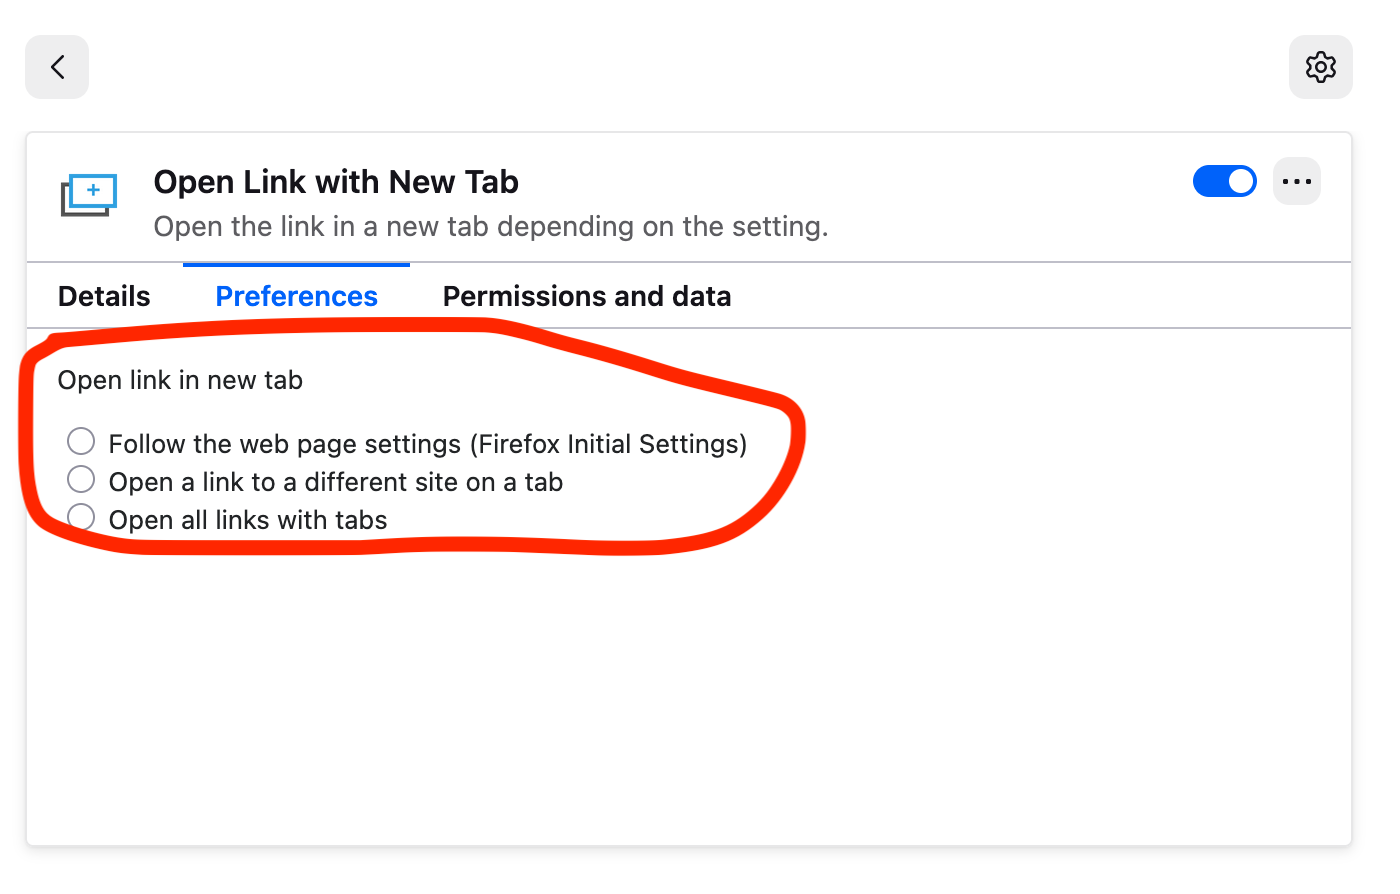Click the 'Open Link with New Tab' extension title

[x=336, y=182]
